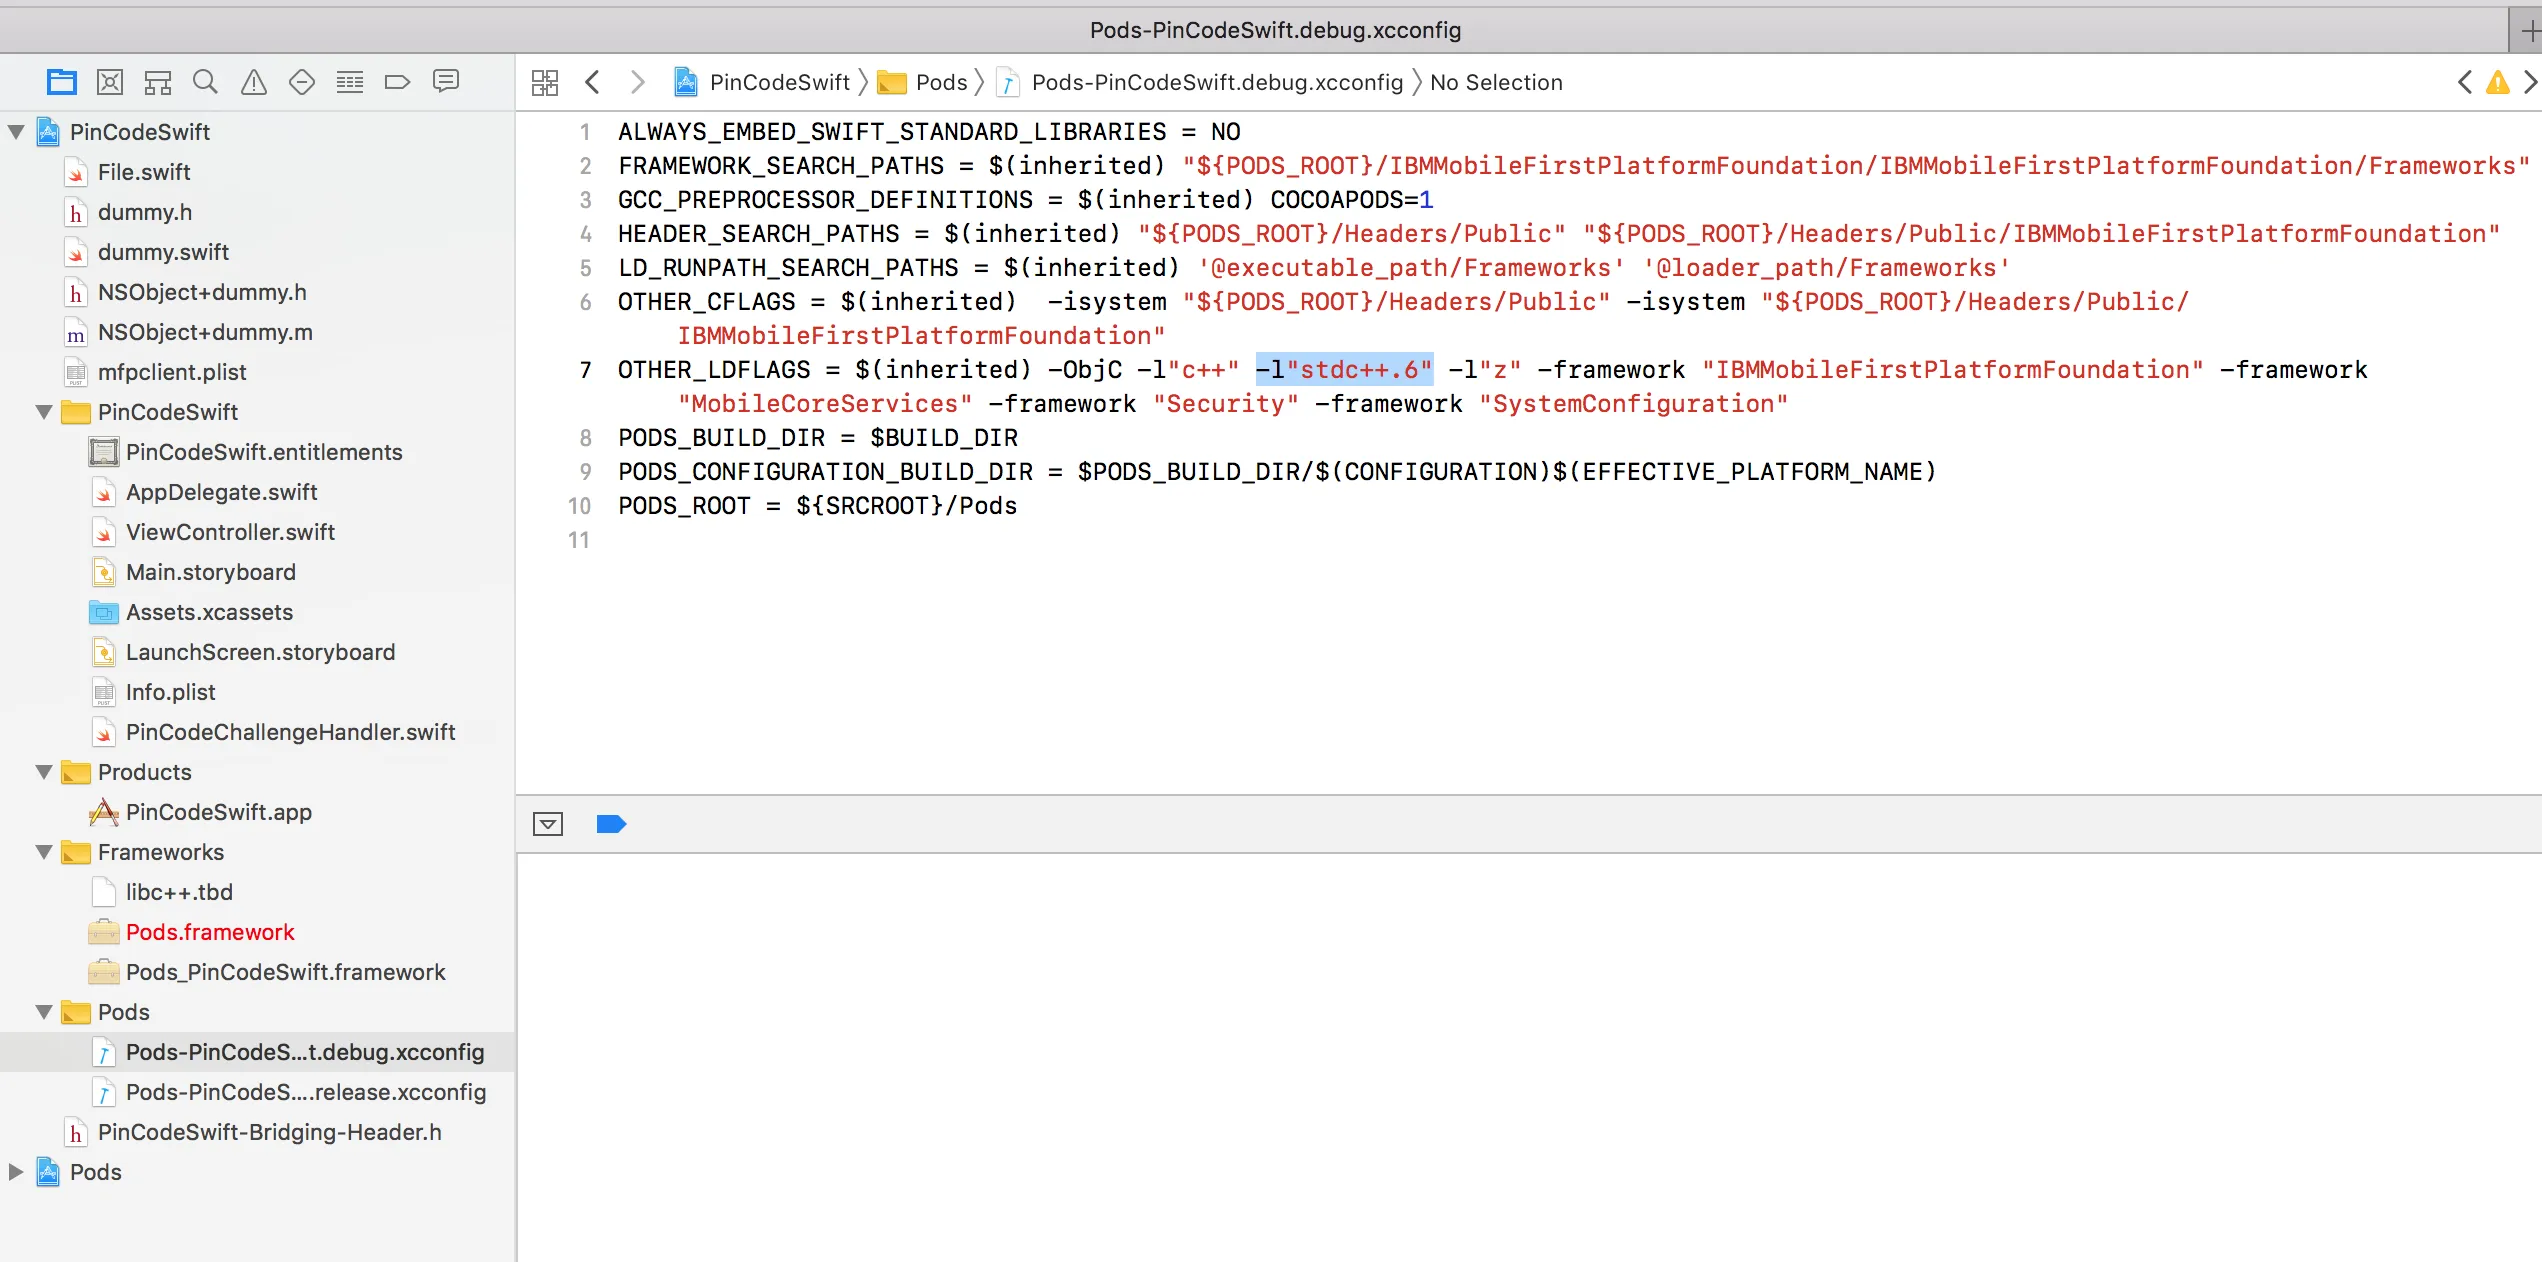Collapse the Products folder
This screenshot has width=2542, height=1262.
(44, 771)
